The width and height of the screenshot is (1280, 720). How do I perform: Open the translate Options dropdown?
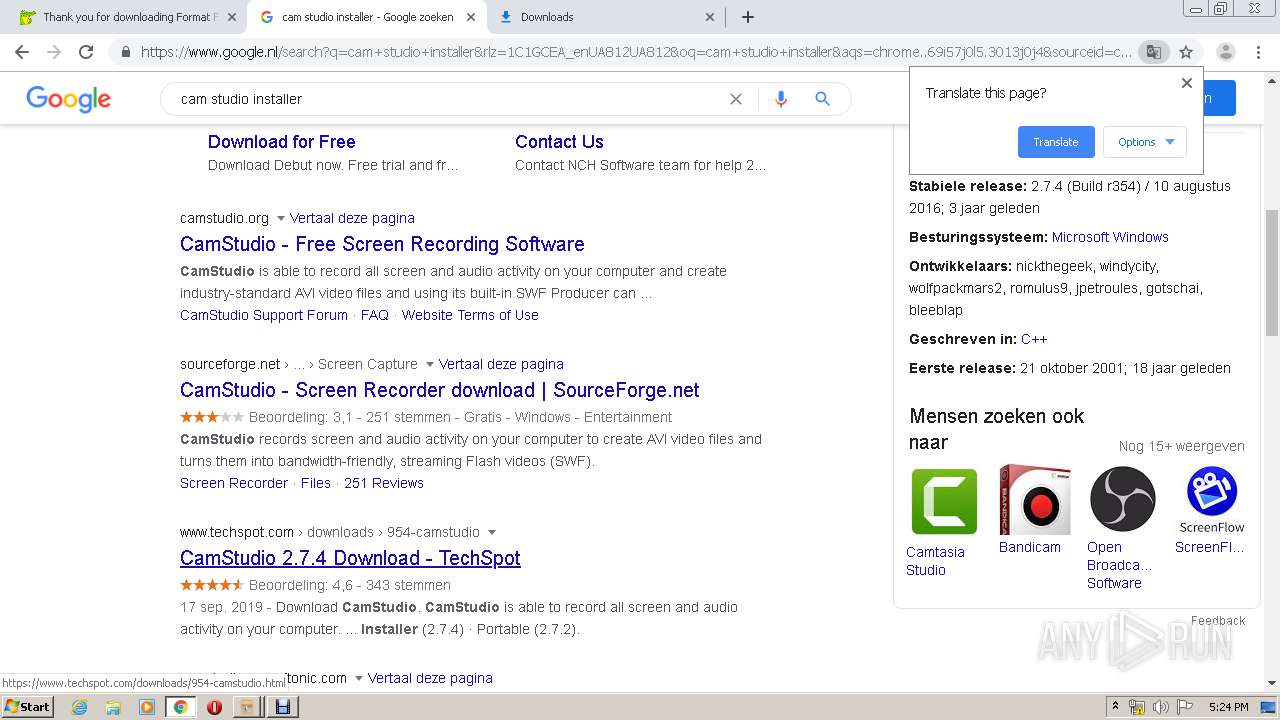point(1145,142)
